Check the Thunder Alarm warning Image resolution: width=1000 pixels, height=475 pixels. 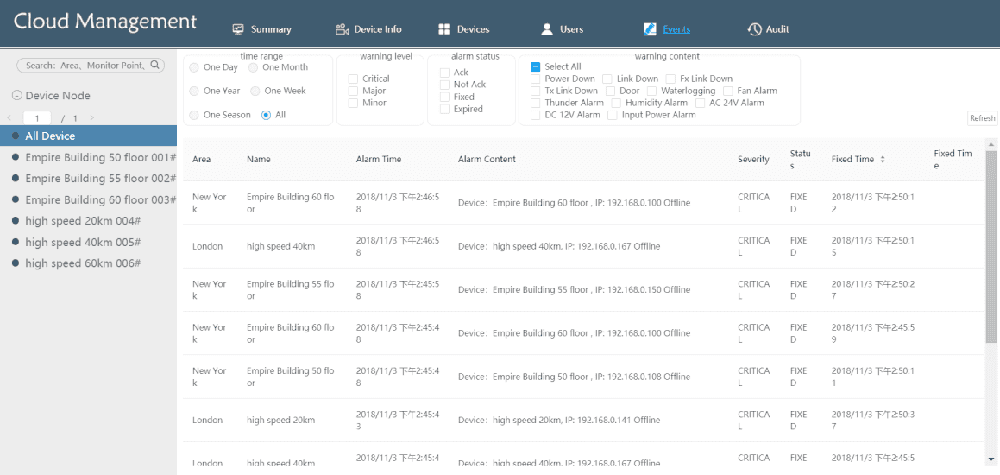[536, 103]
